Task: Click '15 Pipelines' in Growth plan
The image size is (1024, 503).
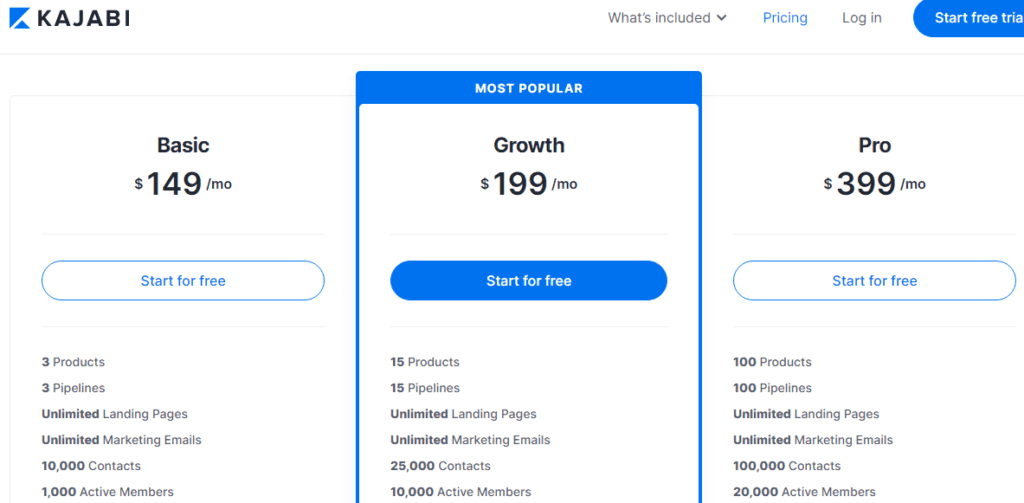Action: 425,388
